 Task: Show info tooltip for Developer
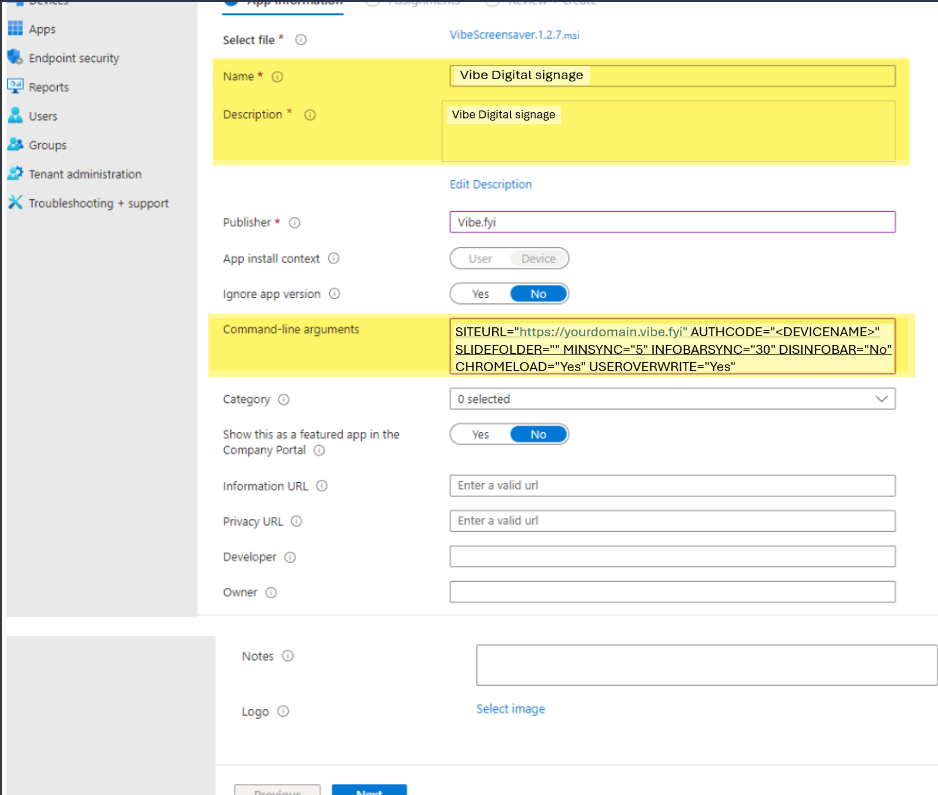coord(290,557)
